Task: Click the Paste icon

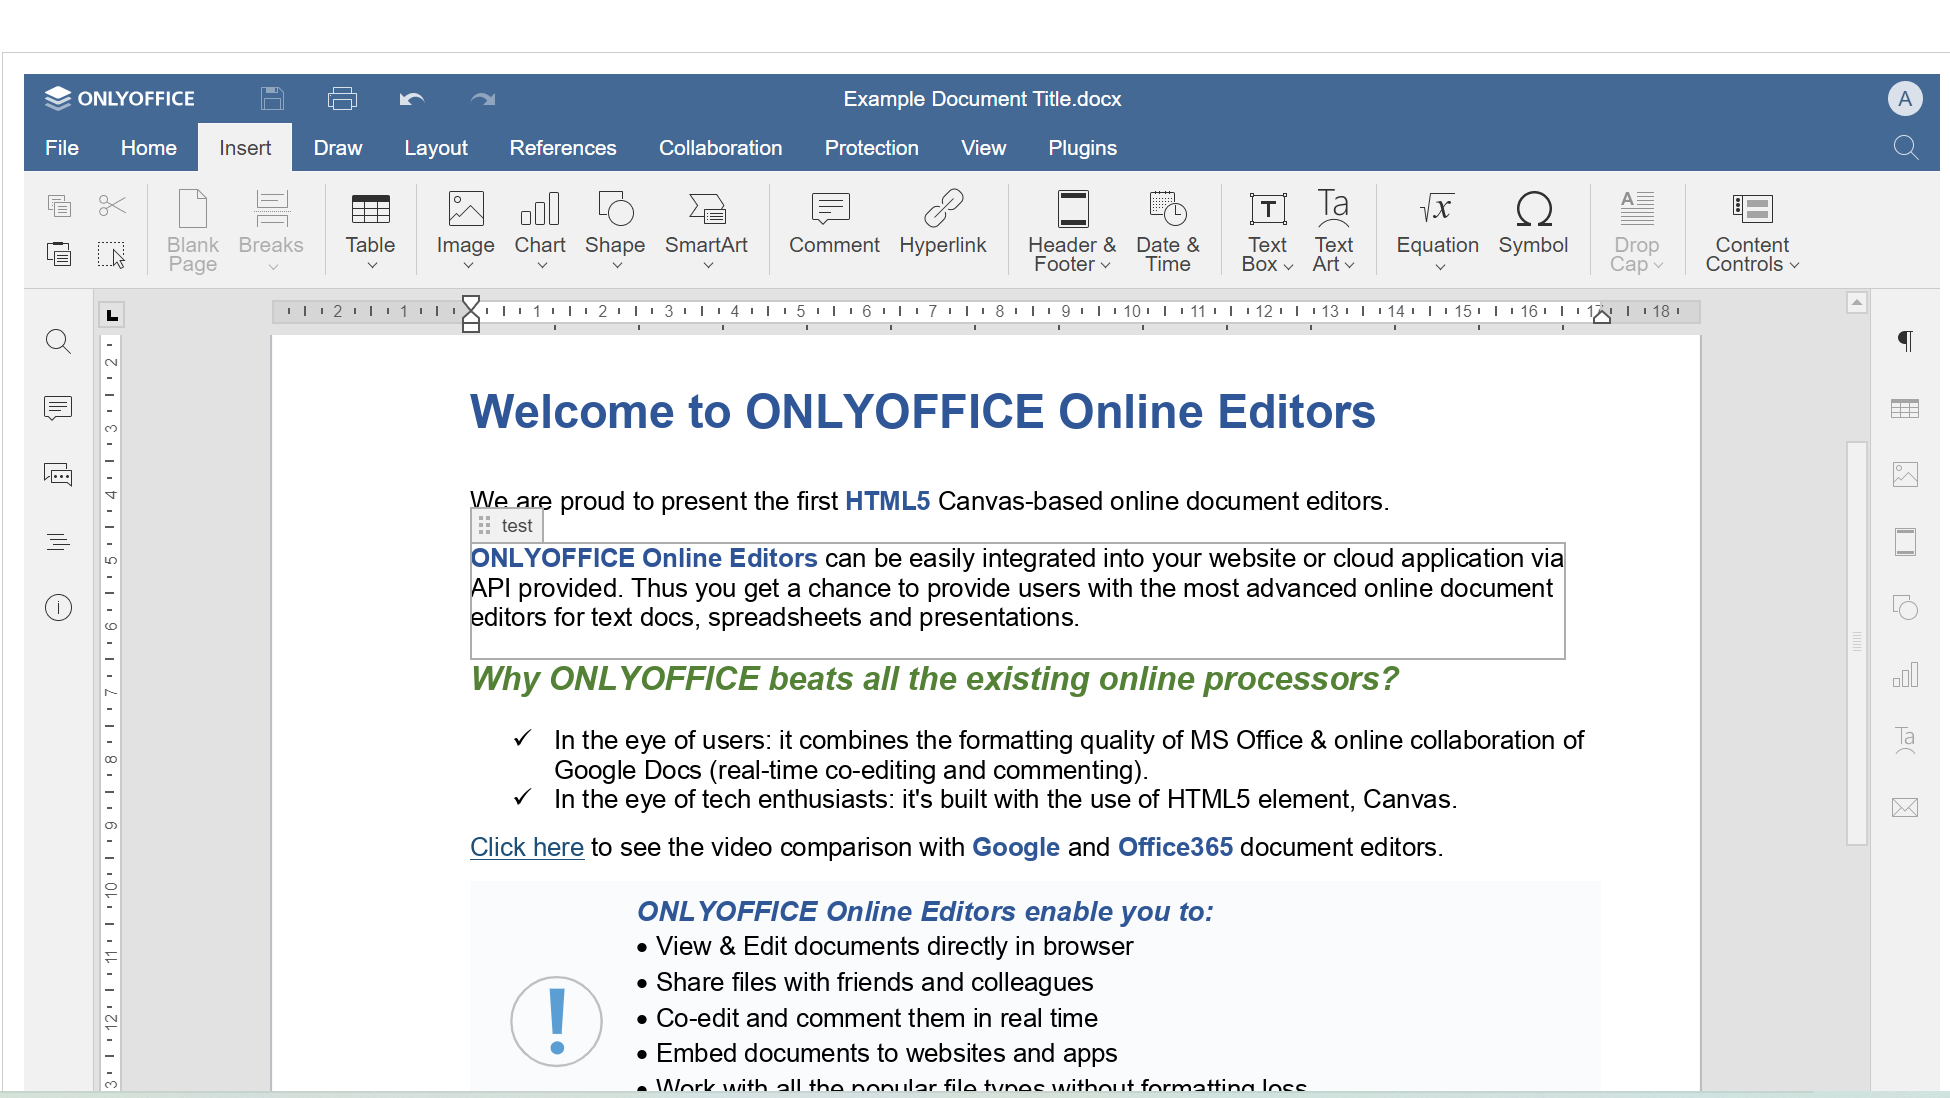Action: click(x=59, y=254)
